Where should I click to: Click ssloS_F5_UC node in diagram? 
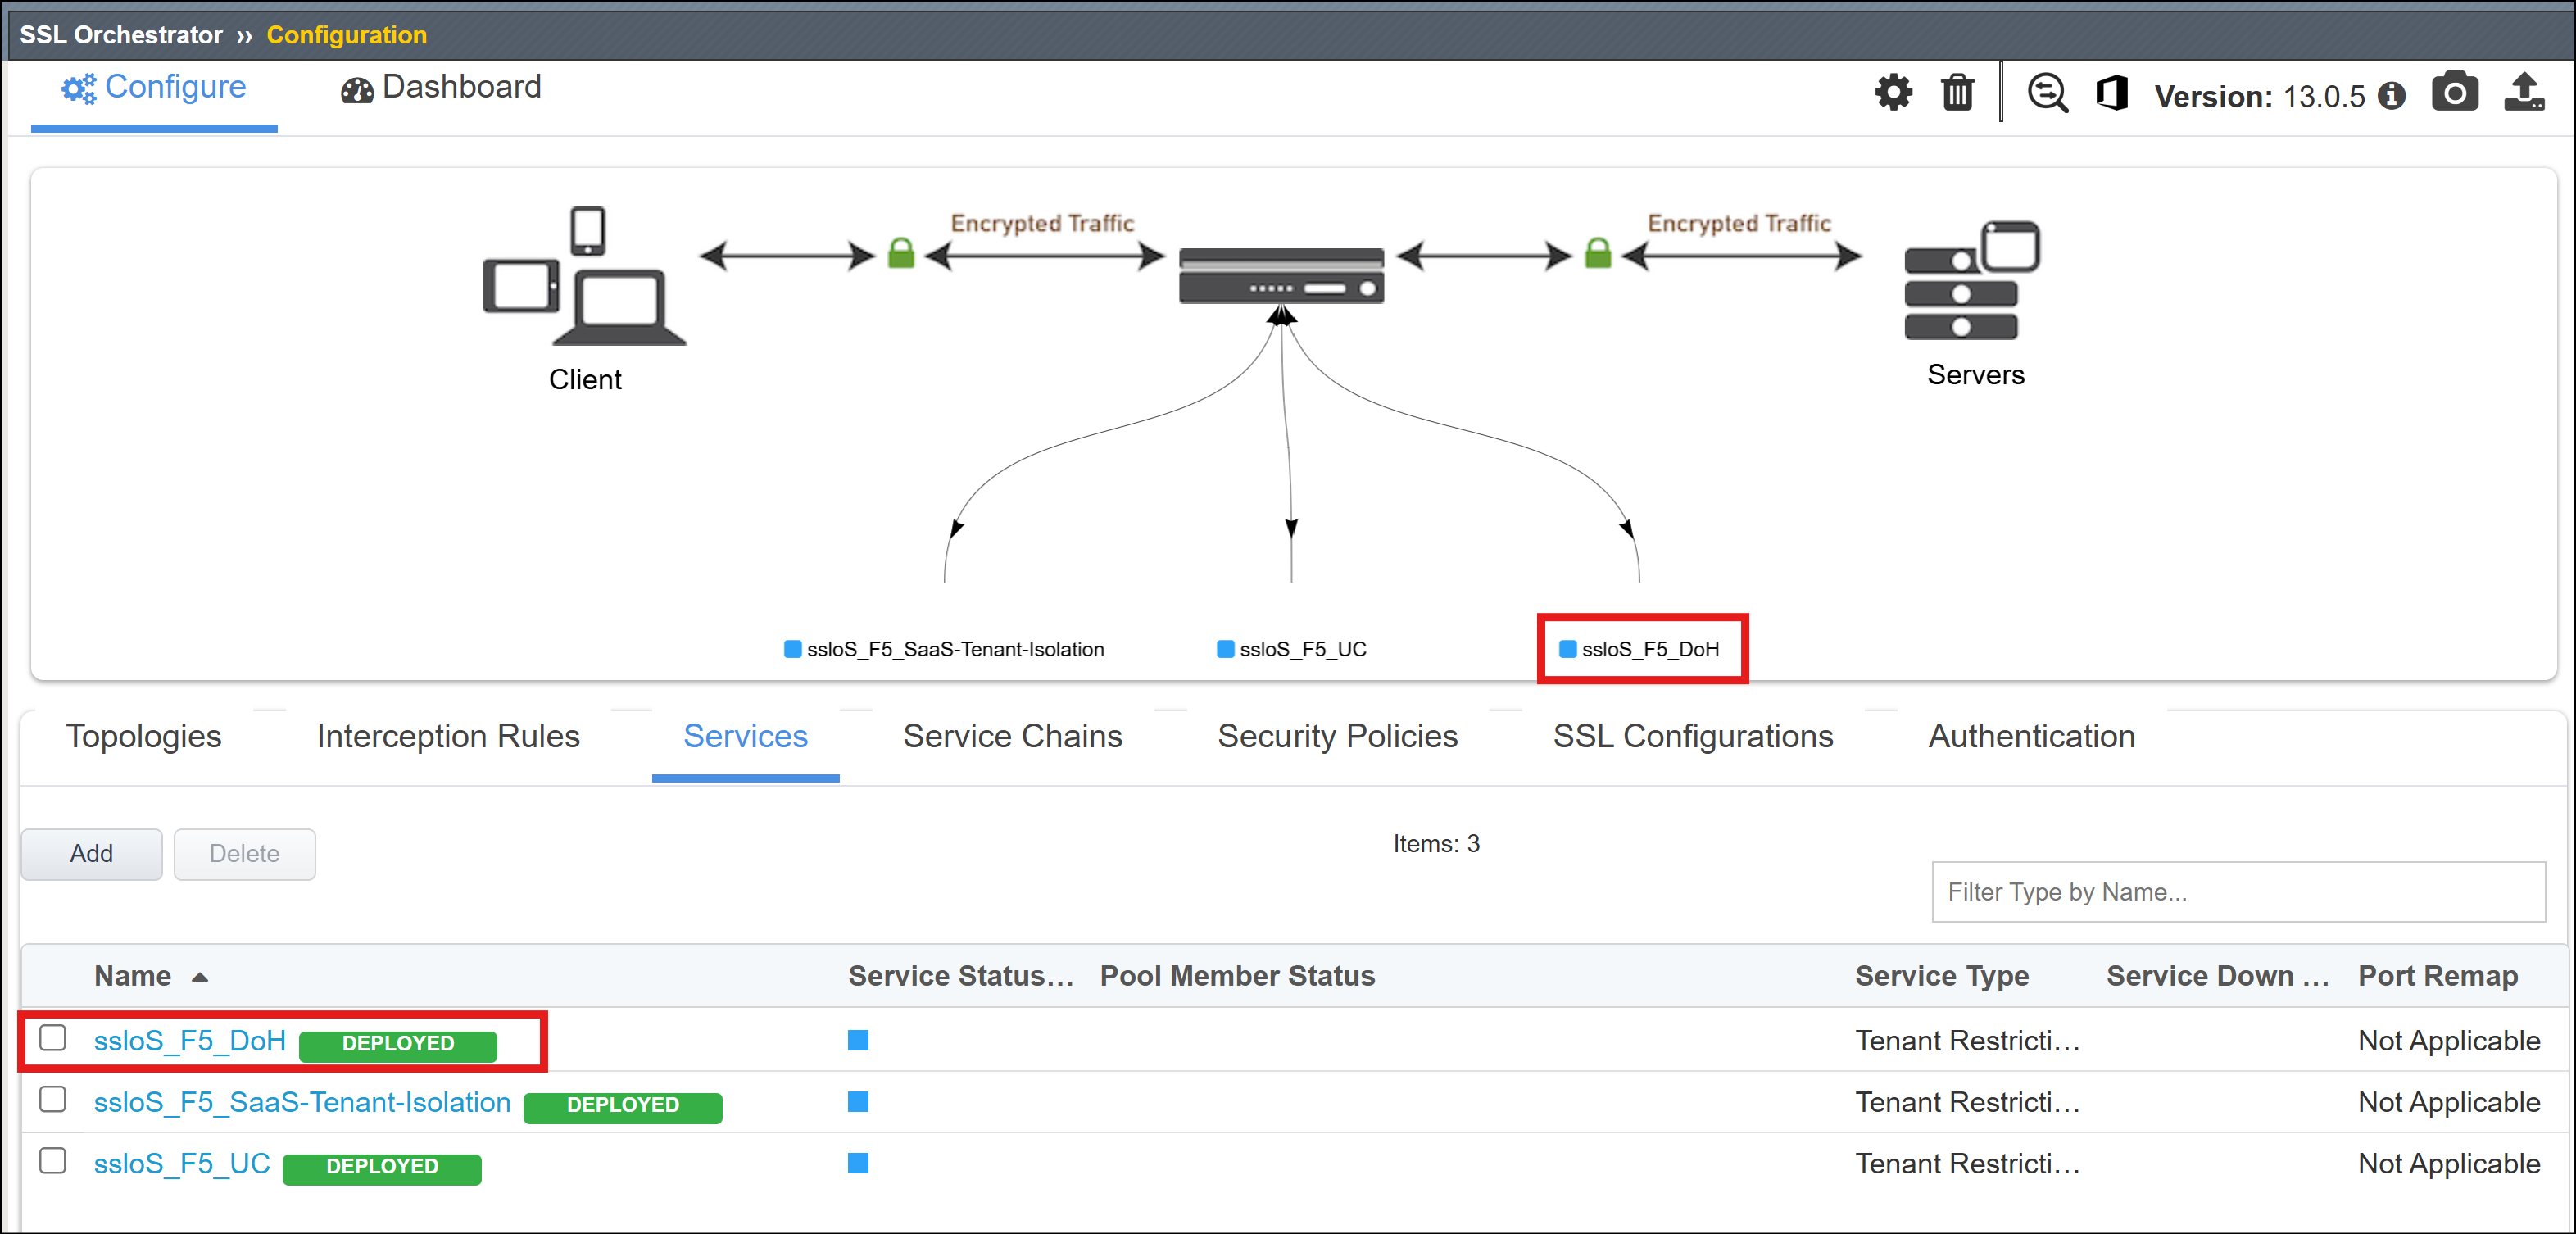click(1291, 649)
